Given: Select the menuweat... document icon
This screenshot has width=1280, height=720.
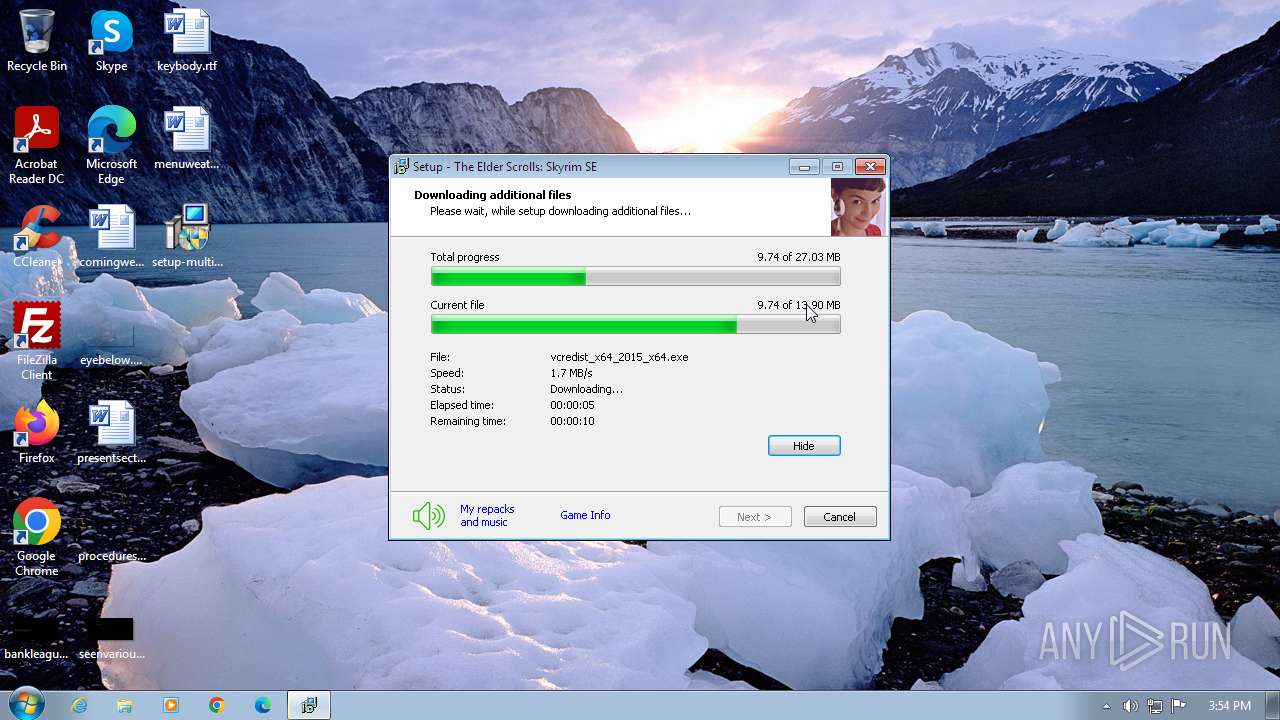Looking at the screenshot, I should point(187,140).
